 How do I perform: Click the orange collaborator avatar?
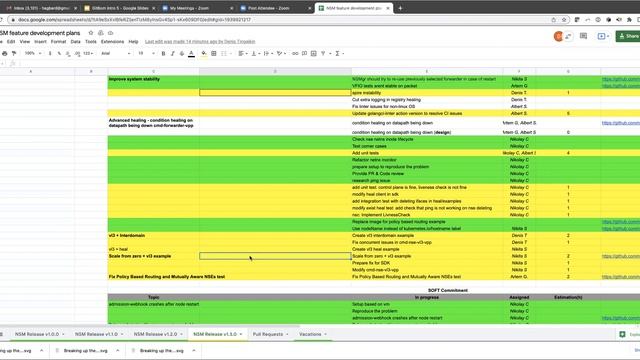(x=558, y=36)
